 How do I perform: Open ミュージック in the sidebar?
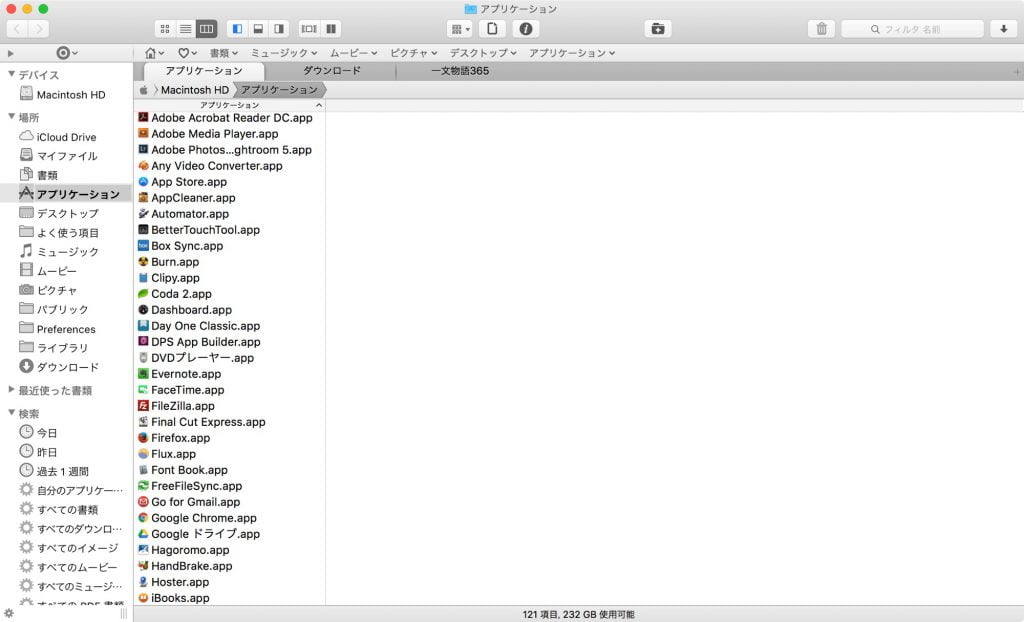(x=65, y=252)
